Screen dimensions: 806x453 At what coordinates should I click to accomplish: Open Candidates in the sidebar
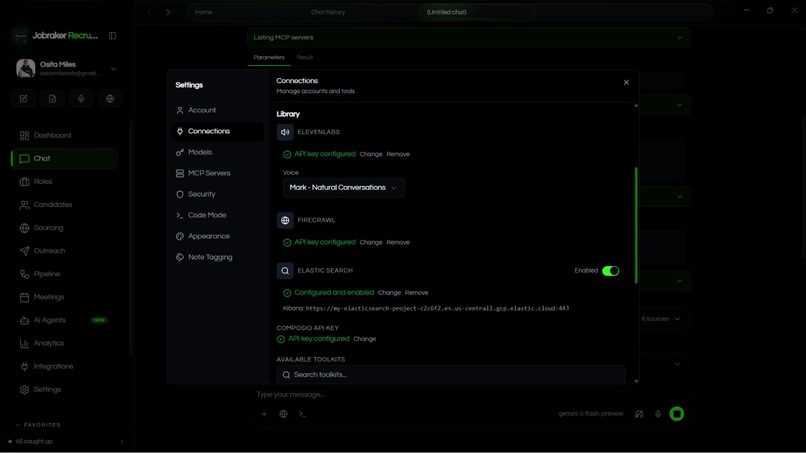[x=64, y=205]
